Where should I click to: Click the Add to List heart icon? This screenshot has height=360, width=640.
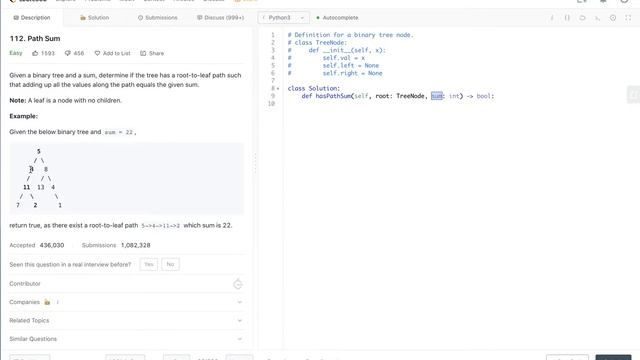(97, 53)
